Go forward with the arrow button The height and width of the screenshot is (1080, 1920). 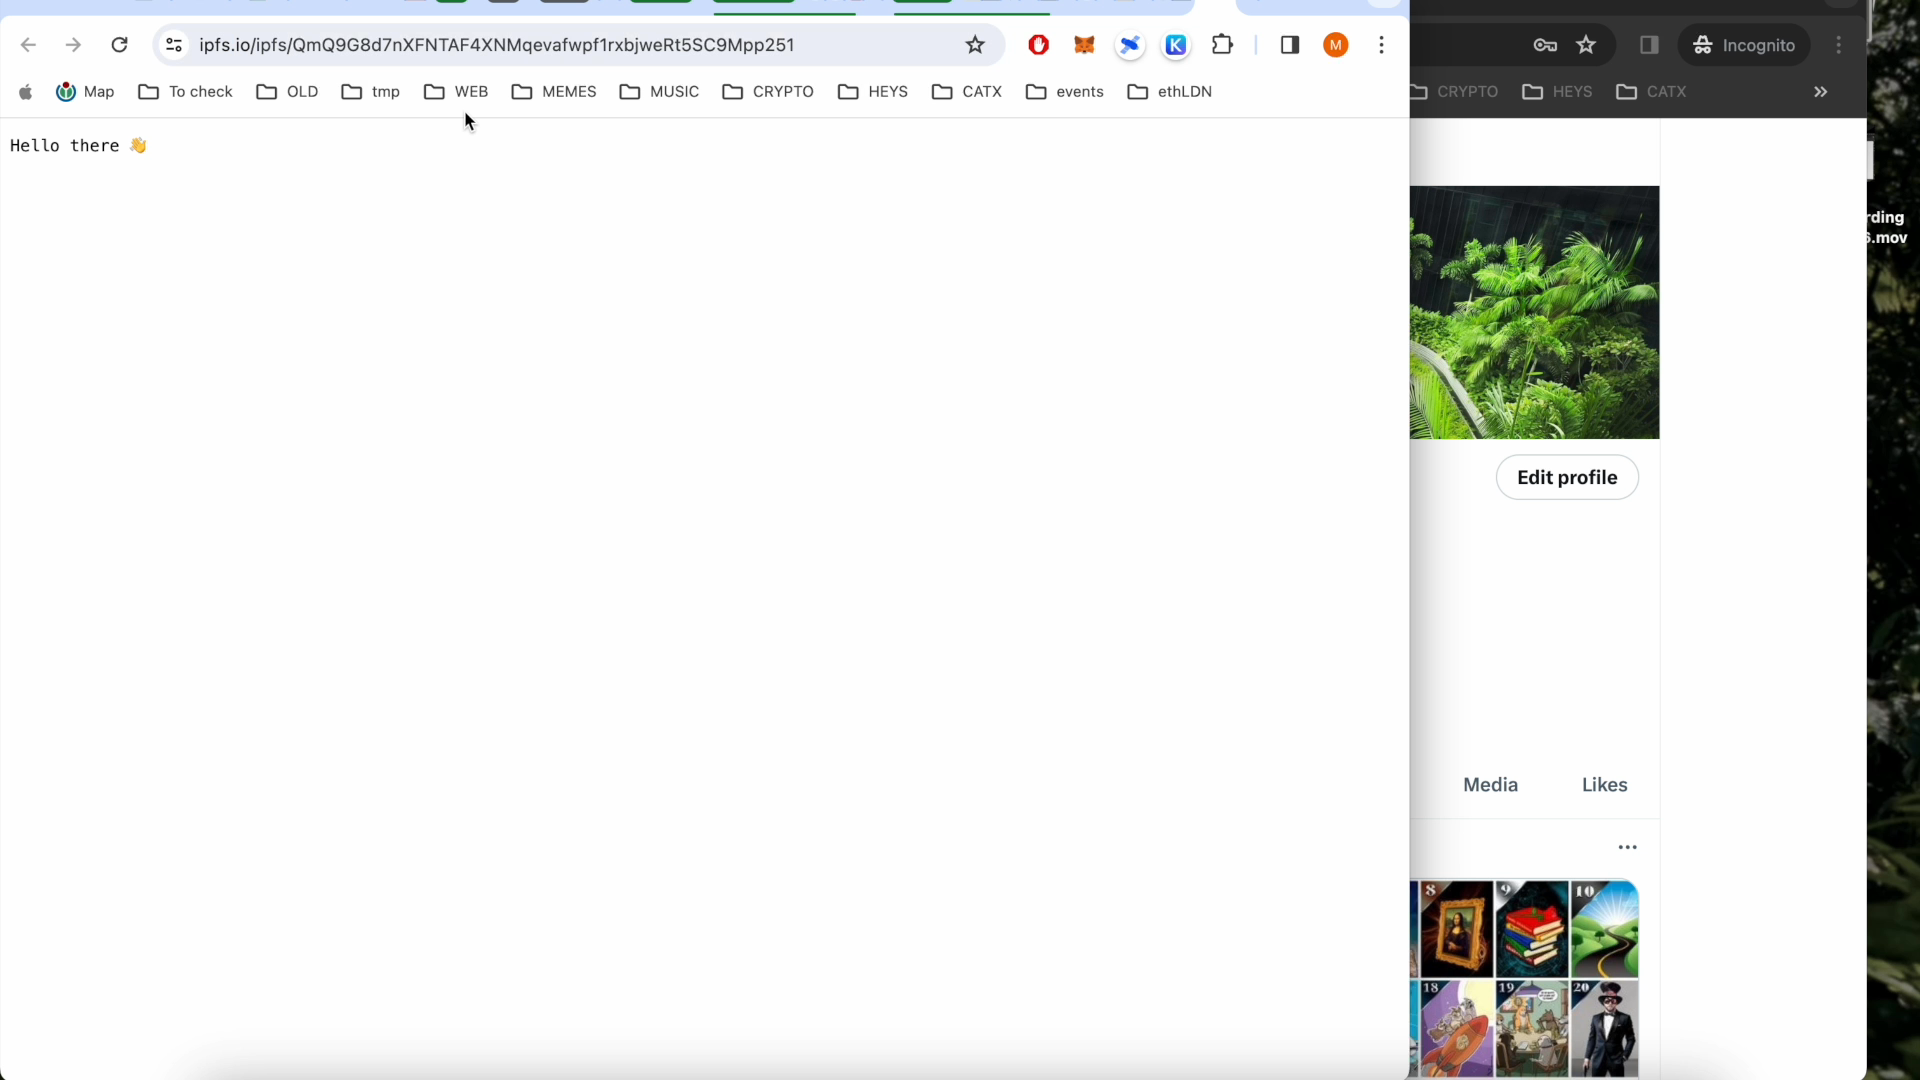pos(73,45)
